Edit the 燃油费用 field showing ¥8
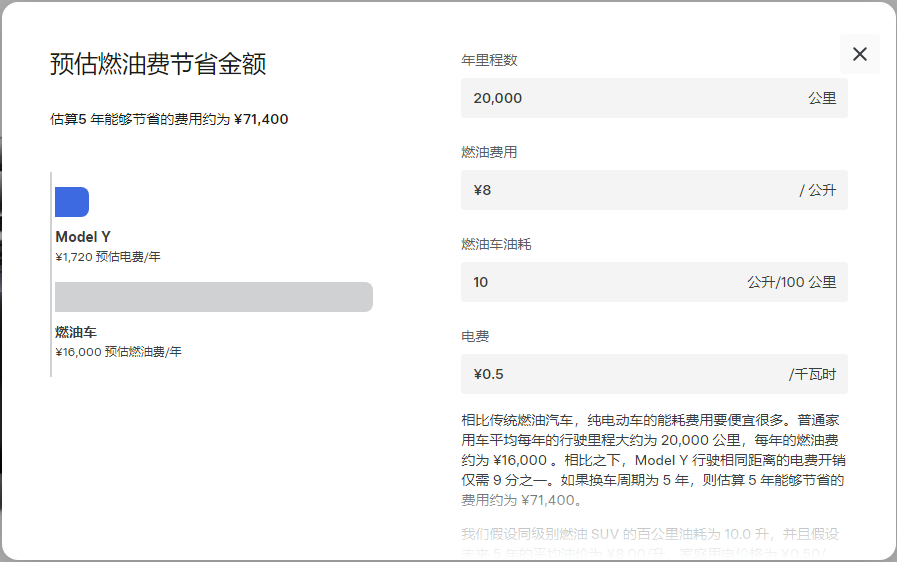Image resolution: width=897 pixels, height=562 pixels. (x=654, y=190)
